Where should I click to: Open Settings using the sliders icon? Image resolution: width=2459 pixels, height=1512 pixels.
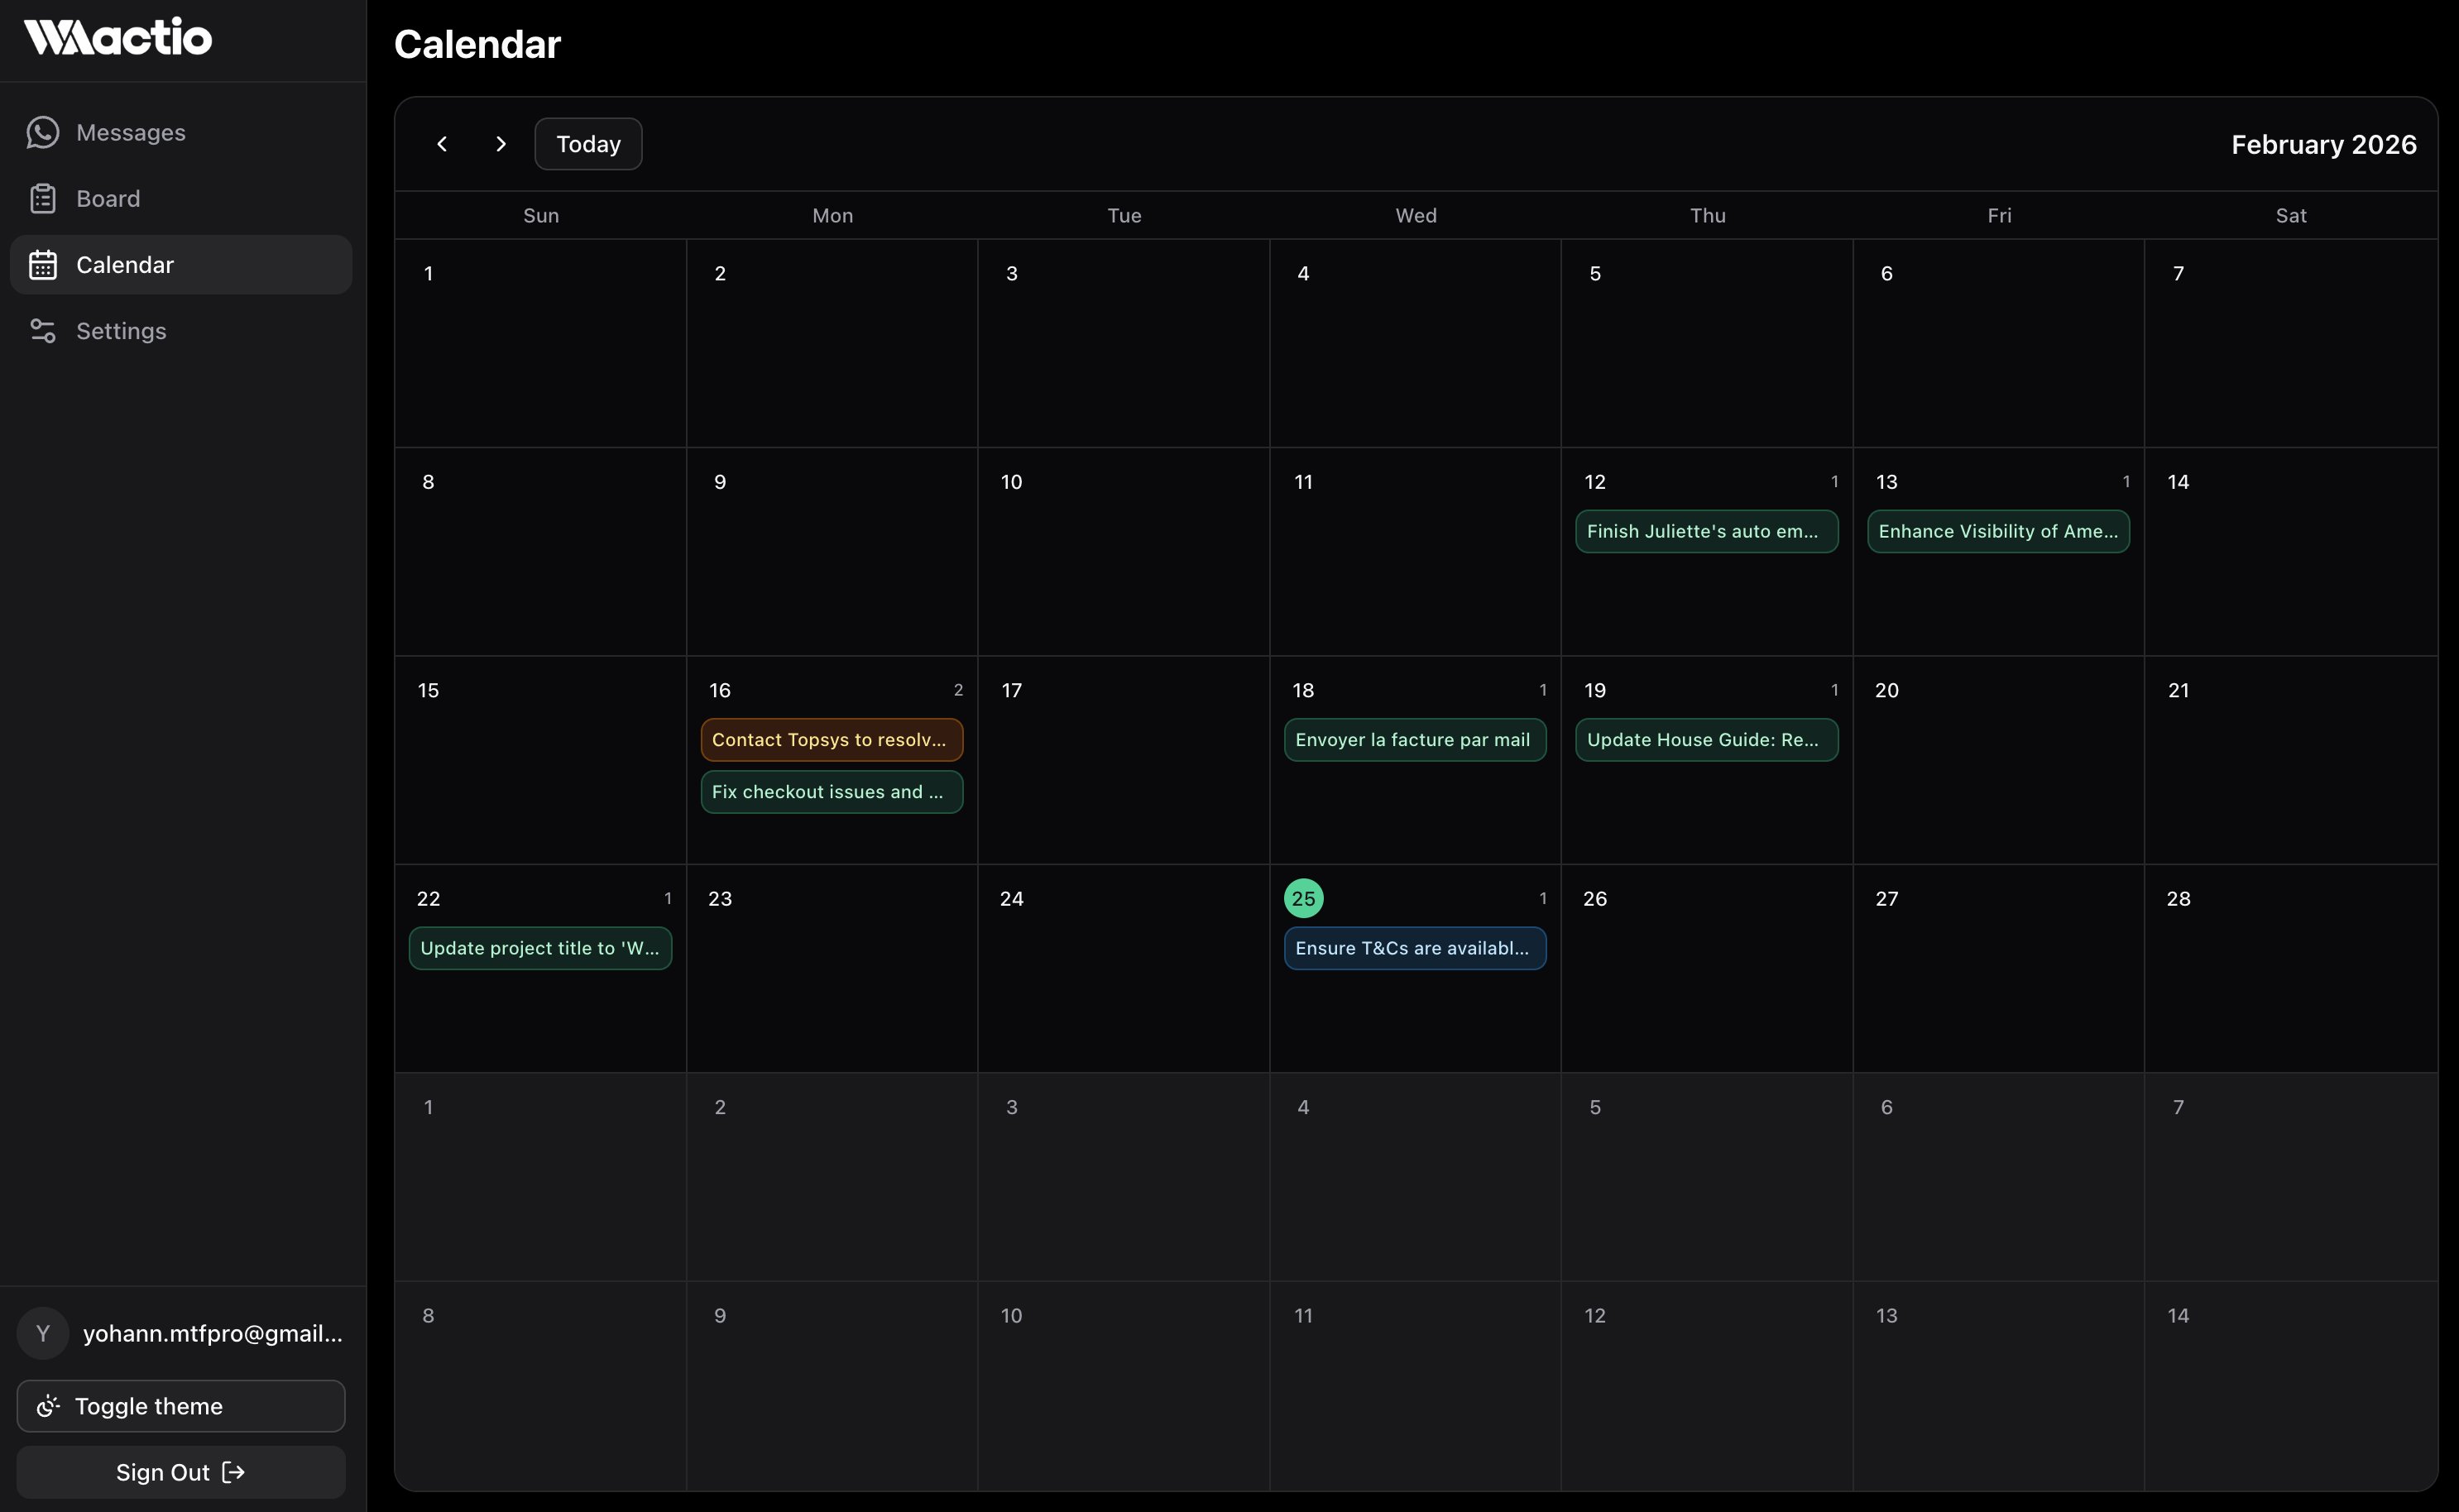coord(43,331)
